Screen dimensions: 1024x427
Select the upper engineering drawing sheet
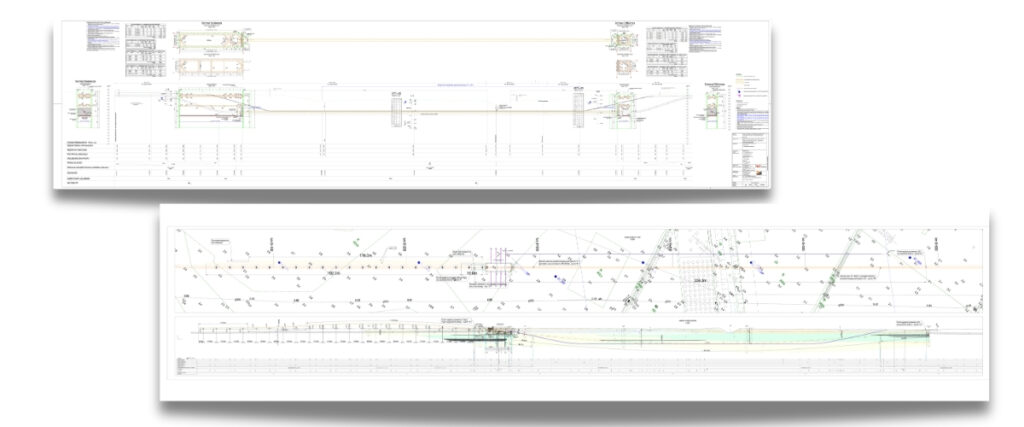point(411,105)
